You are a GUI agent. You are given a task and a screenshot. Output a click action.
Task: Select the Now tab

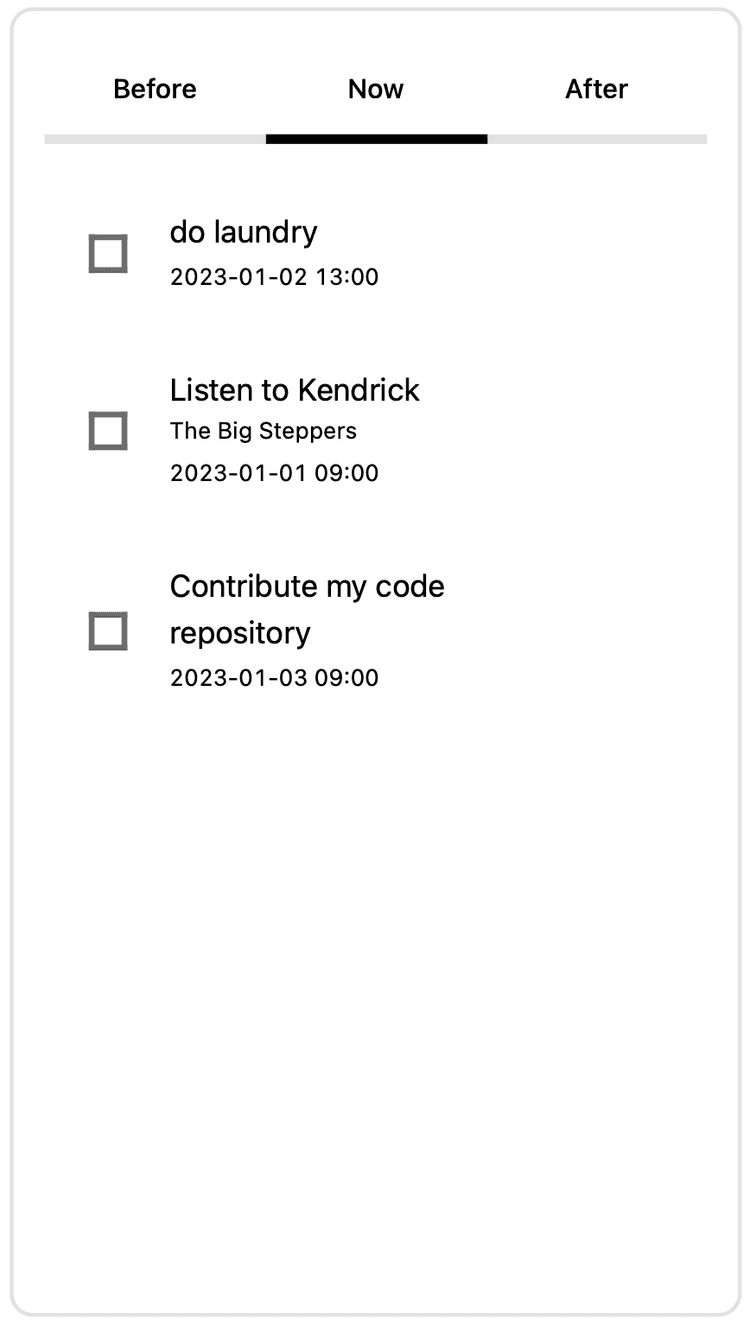click(x=376, y=89)
